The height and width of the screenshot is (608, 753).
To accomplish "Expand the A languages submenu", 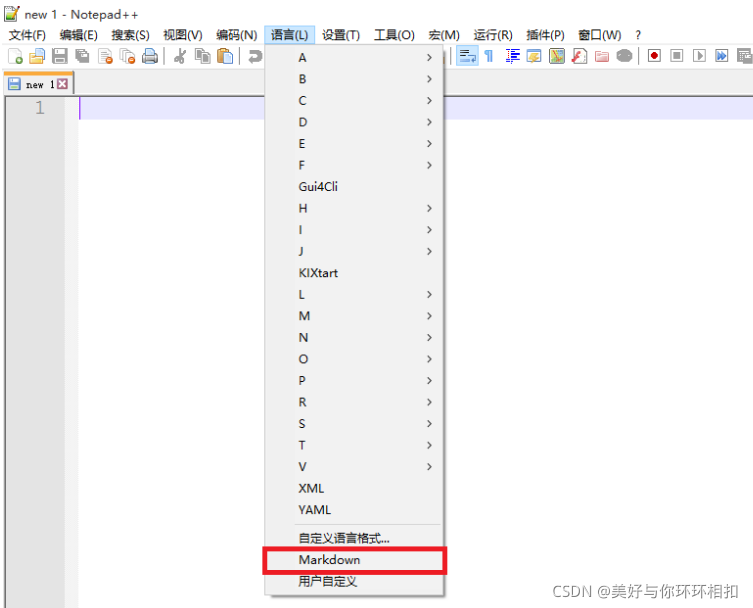I will [354, 58].
